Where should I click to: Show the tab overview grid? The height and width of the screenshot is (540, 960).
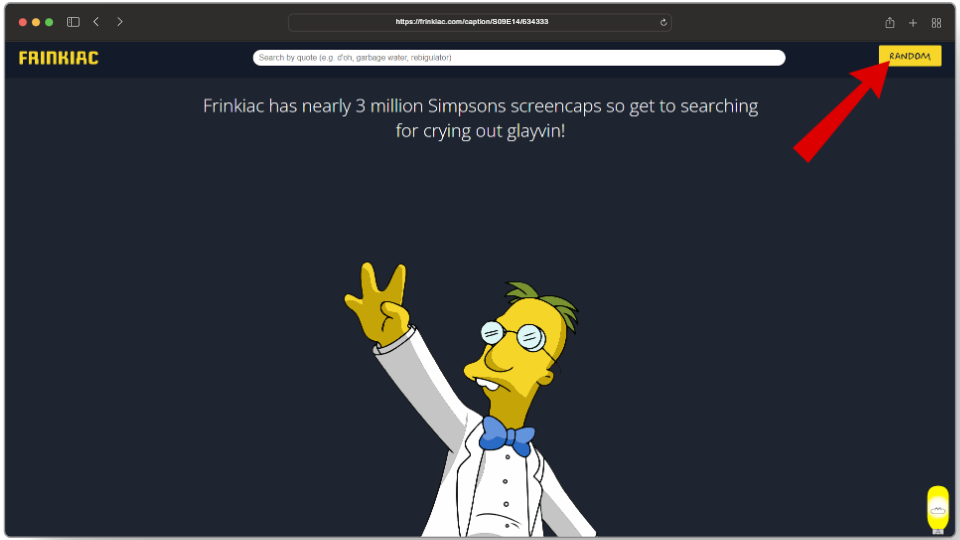click(x=936, y=23)
